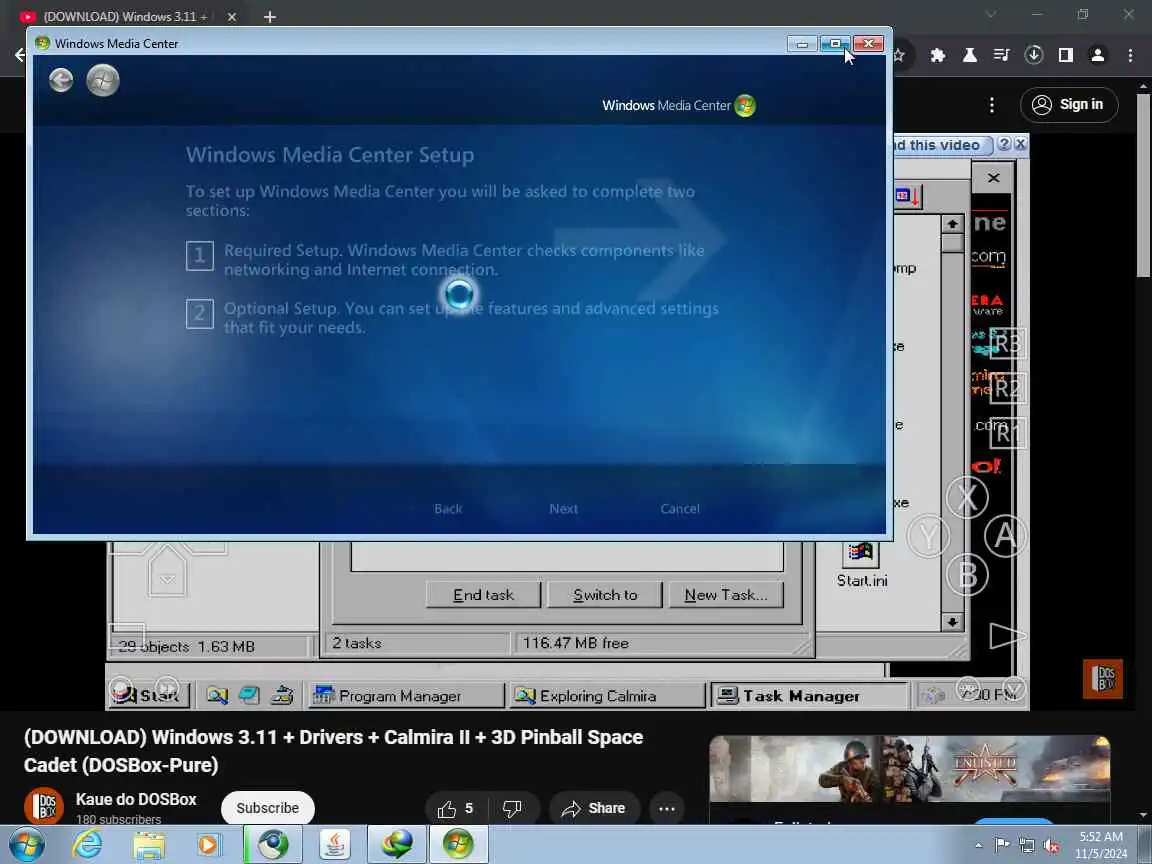
Task: Select the Windows Media Center logo orb
Action: 745,105
